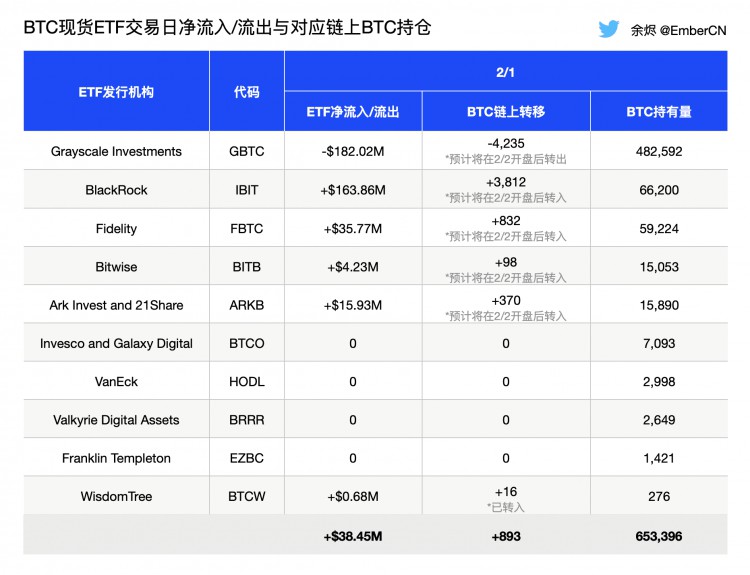Select the Ark Invest and 21Share name
This screenshot has width=750, height=575.
[116, 305]
